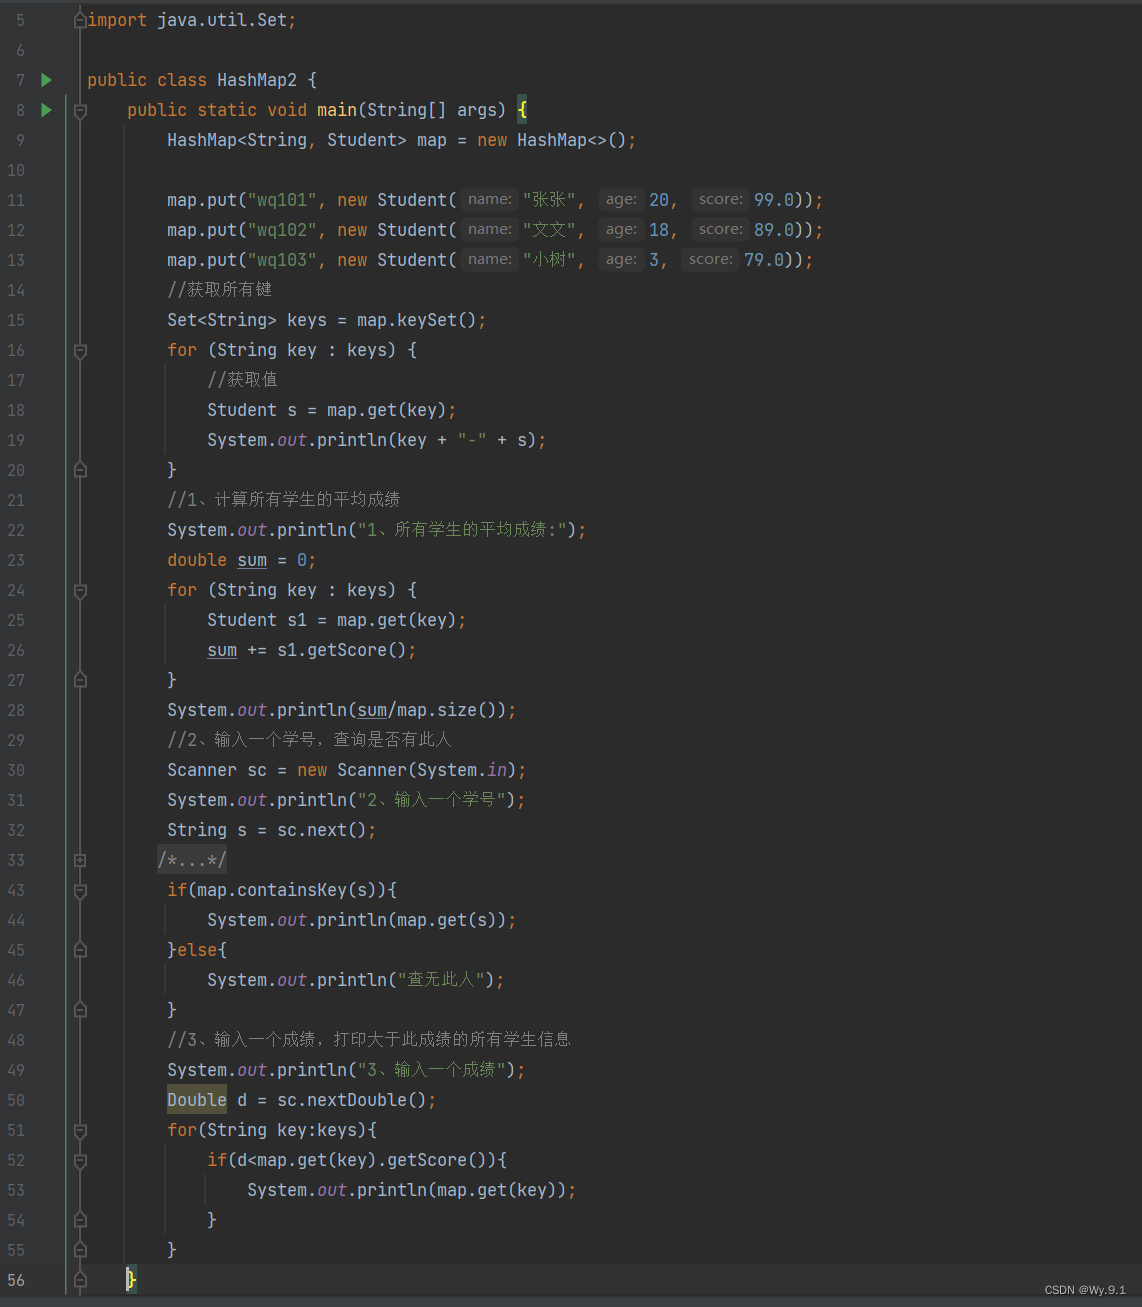Click fold end marker on line 55

tap(80, 1250)
